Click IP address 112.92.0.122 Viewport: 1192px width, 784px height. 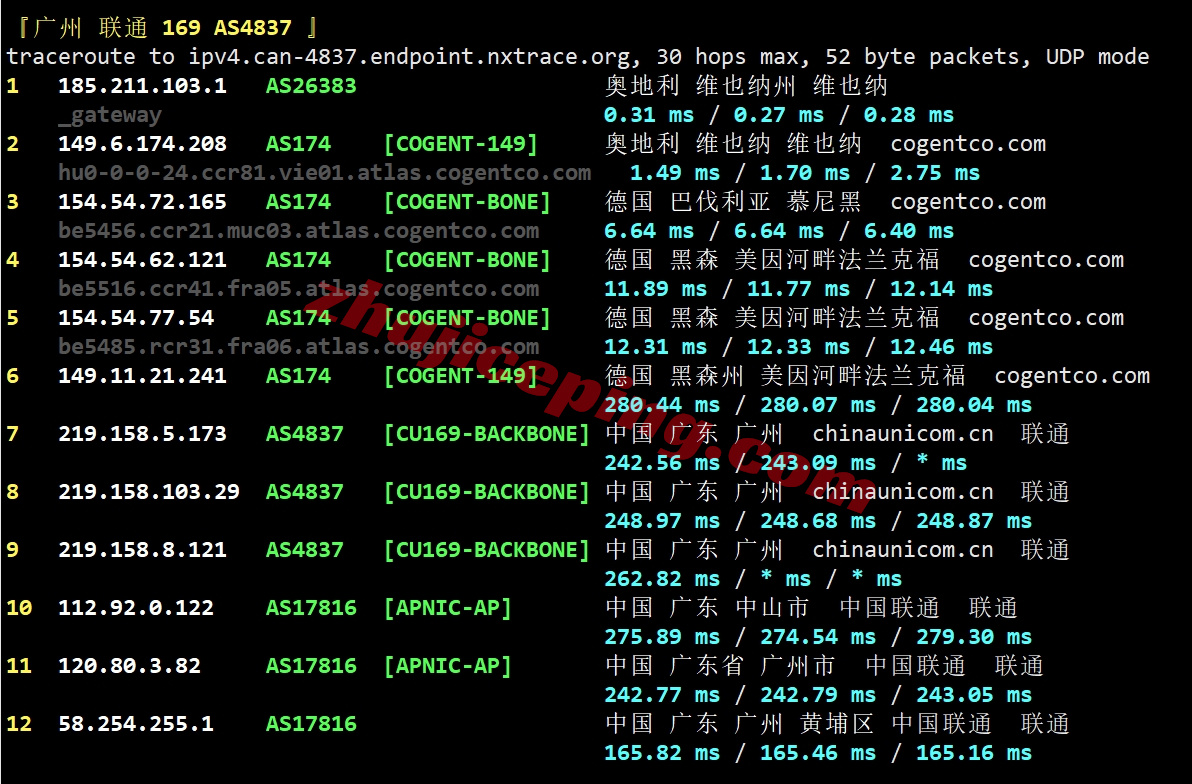135,608
